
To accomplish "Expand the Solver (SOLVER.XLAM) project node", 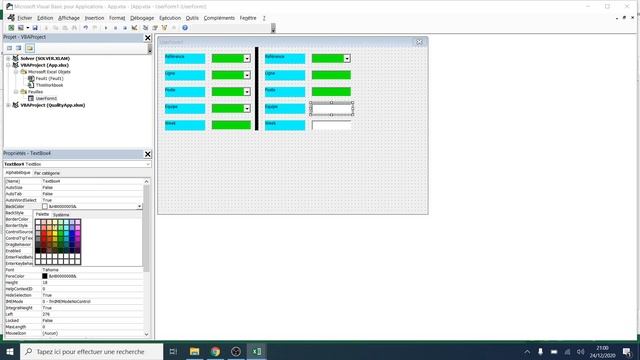I will point(8,59).
